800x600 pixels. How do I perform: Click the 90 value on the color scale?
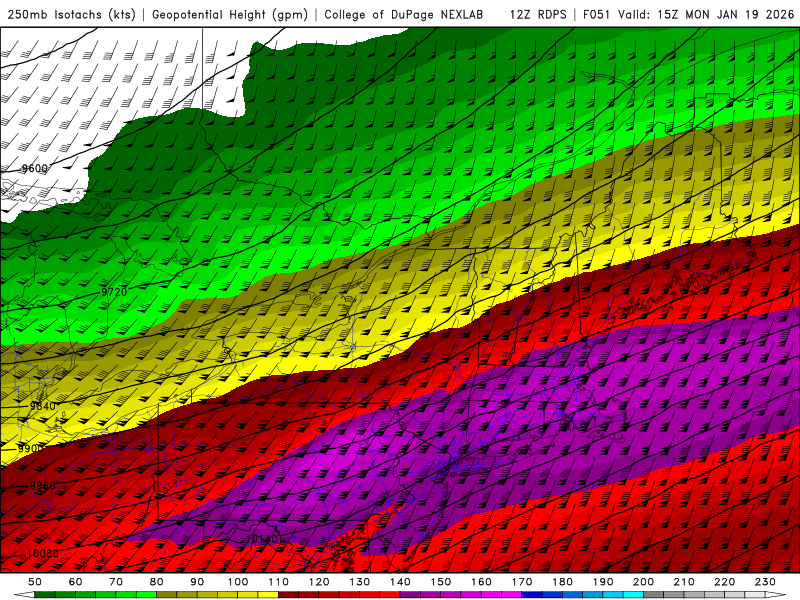[x=197, y=582]
